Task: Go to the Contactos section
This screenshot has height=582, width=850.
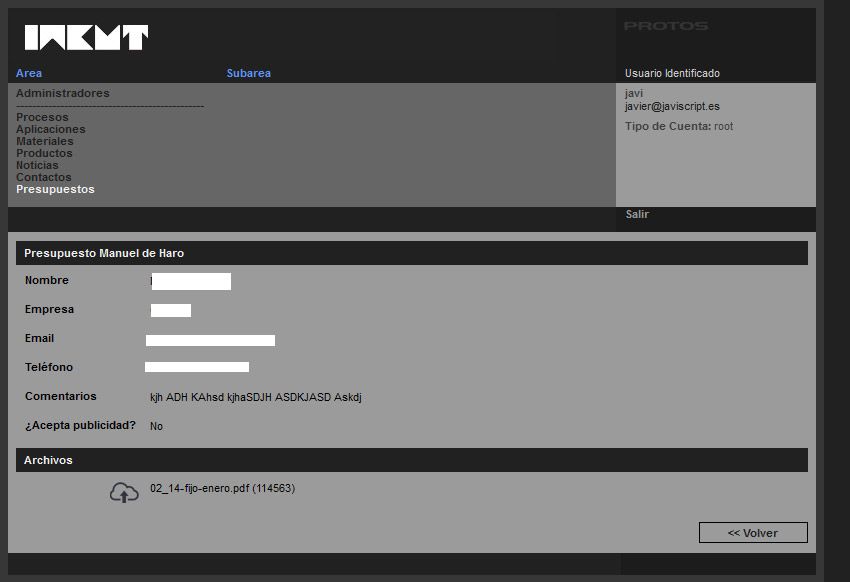Action: (x=43, y=177)
